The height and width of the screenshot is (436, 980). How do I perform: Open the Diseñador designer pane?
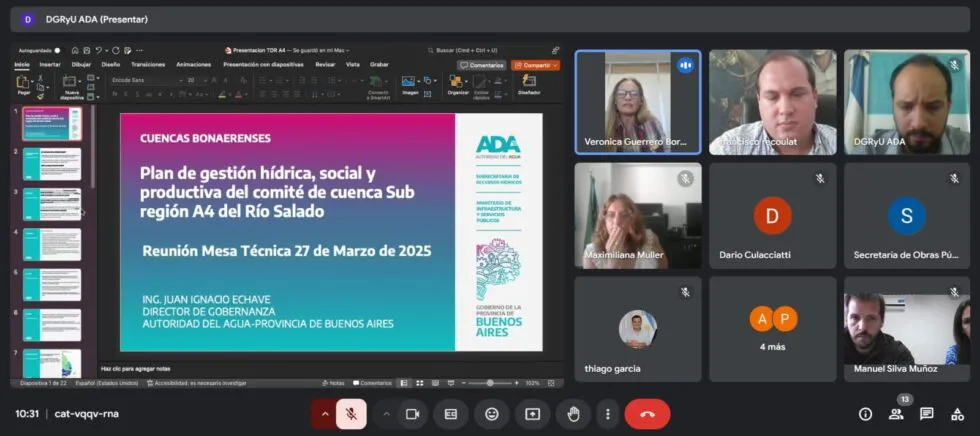pyautogui.click(x=529, y=86)
